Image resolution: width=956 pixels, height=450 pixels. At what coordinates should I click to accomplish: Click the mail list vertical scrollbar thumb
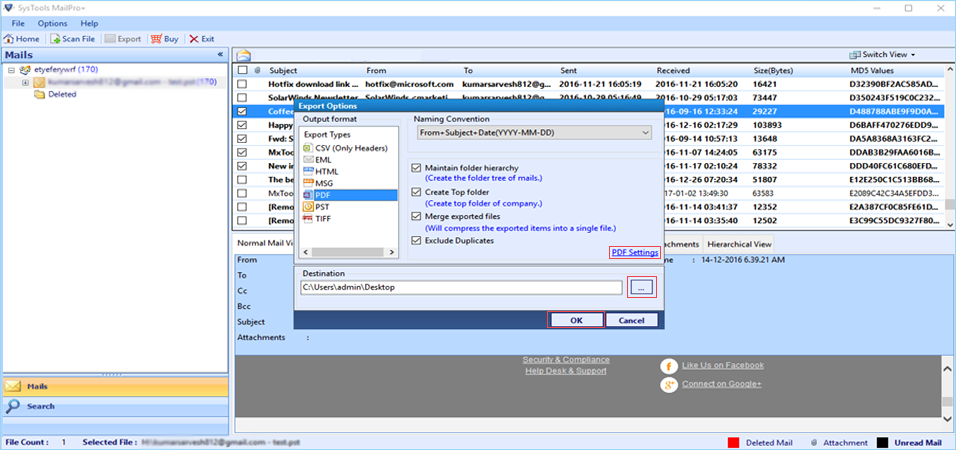point(949,205)
